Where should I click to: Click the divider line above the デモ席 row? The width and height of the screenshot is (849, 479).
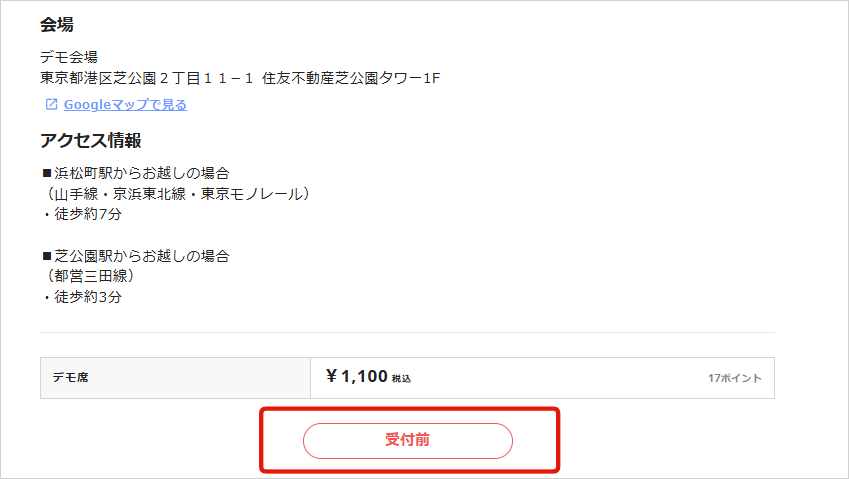[407, 332]
